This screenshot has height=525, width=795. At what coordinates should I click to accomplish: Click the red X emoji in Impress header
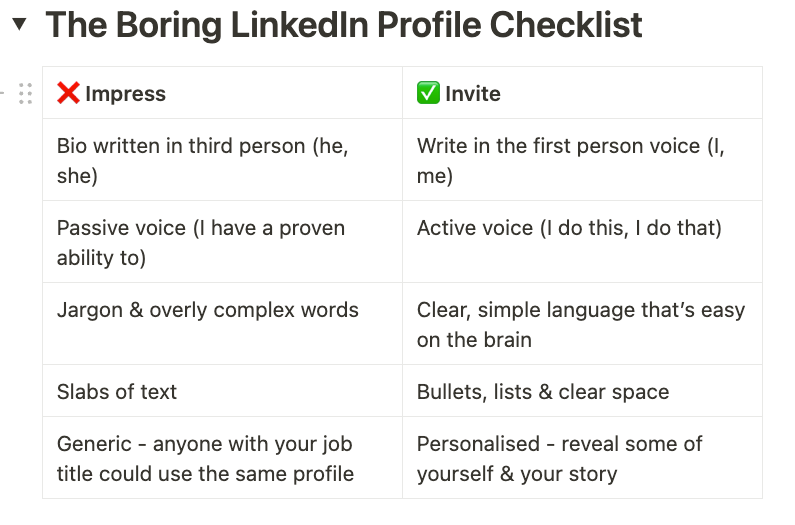click(68, 94)
